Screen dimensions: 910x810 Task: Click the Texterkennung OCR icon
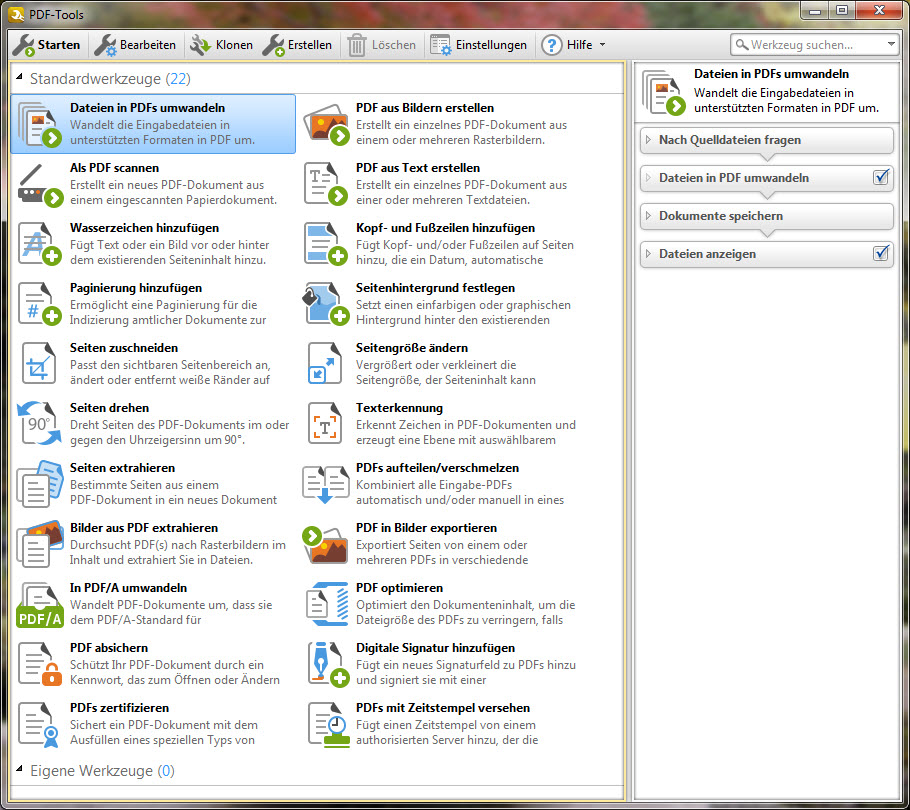[325, 424]
